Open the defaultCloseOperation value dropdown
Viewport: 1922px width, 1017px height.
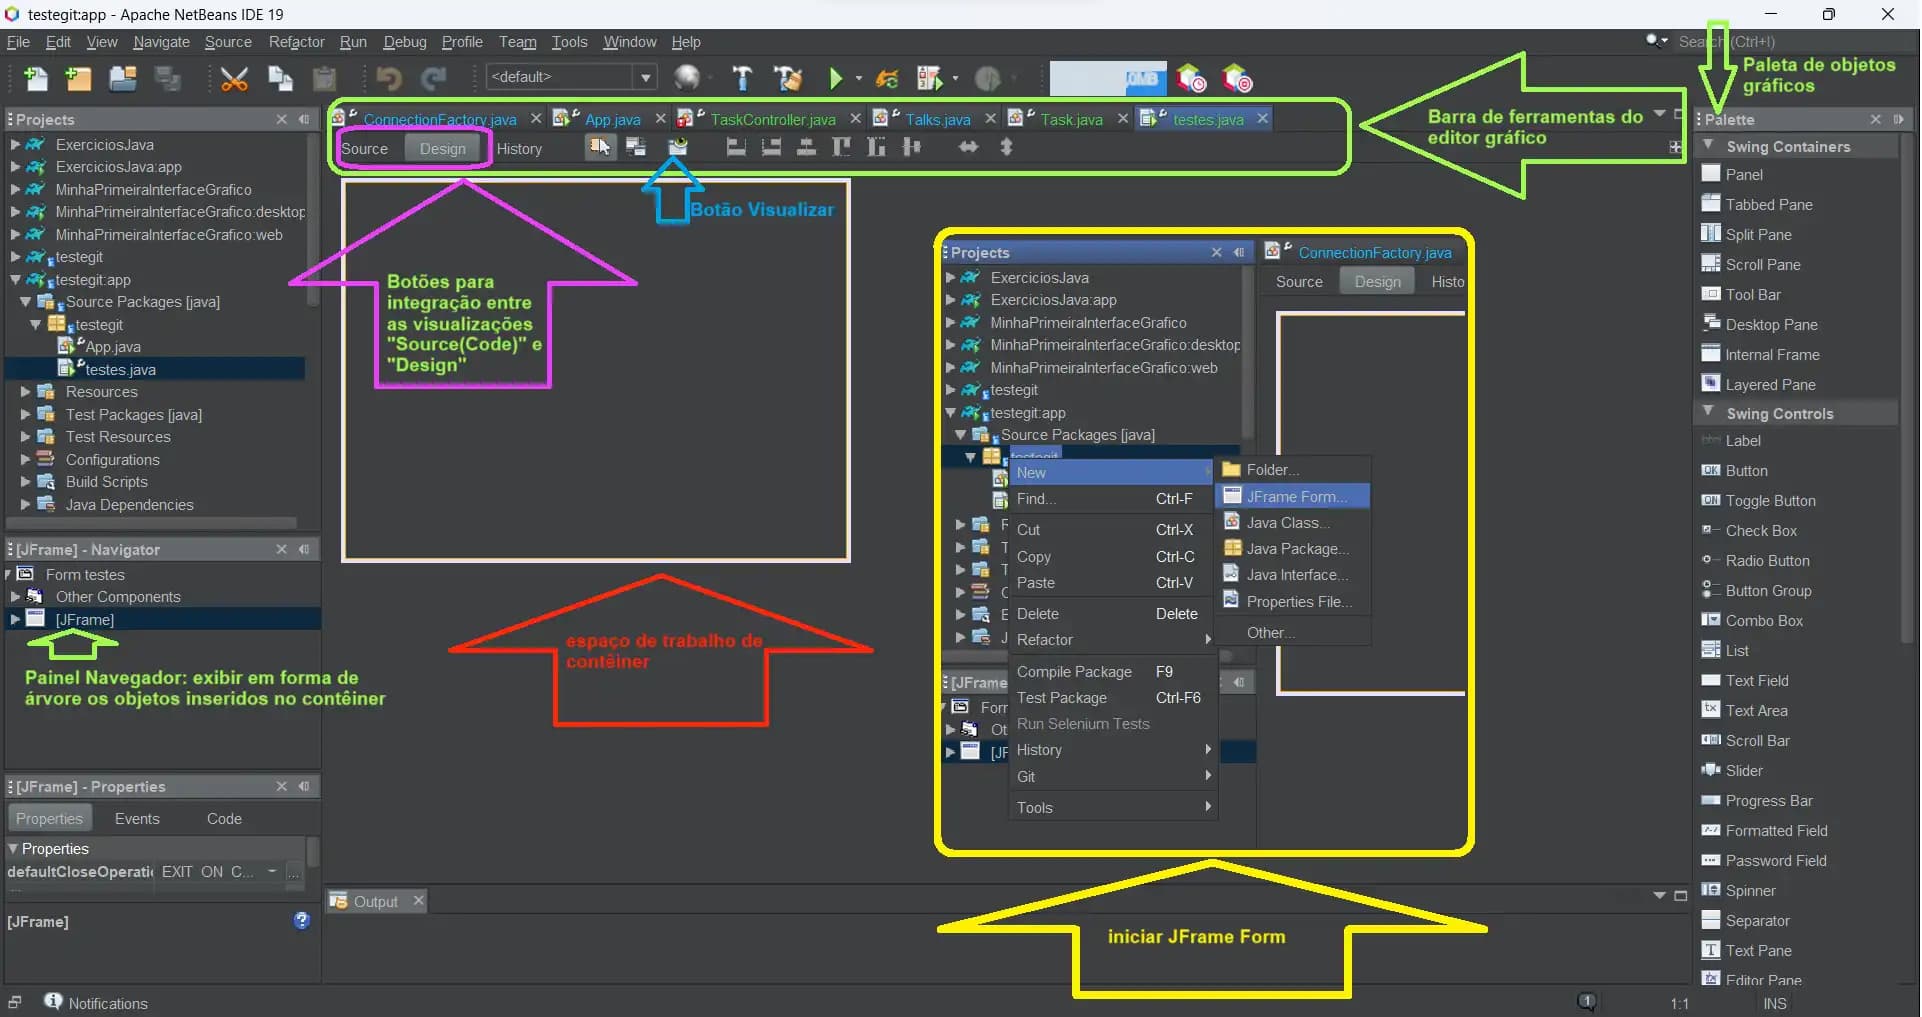[272, 871]
